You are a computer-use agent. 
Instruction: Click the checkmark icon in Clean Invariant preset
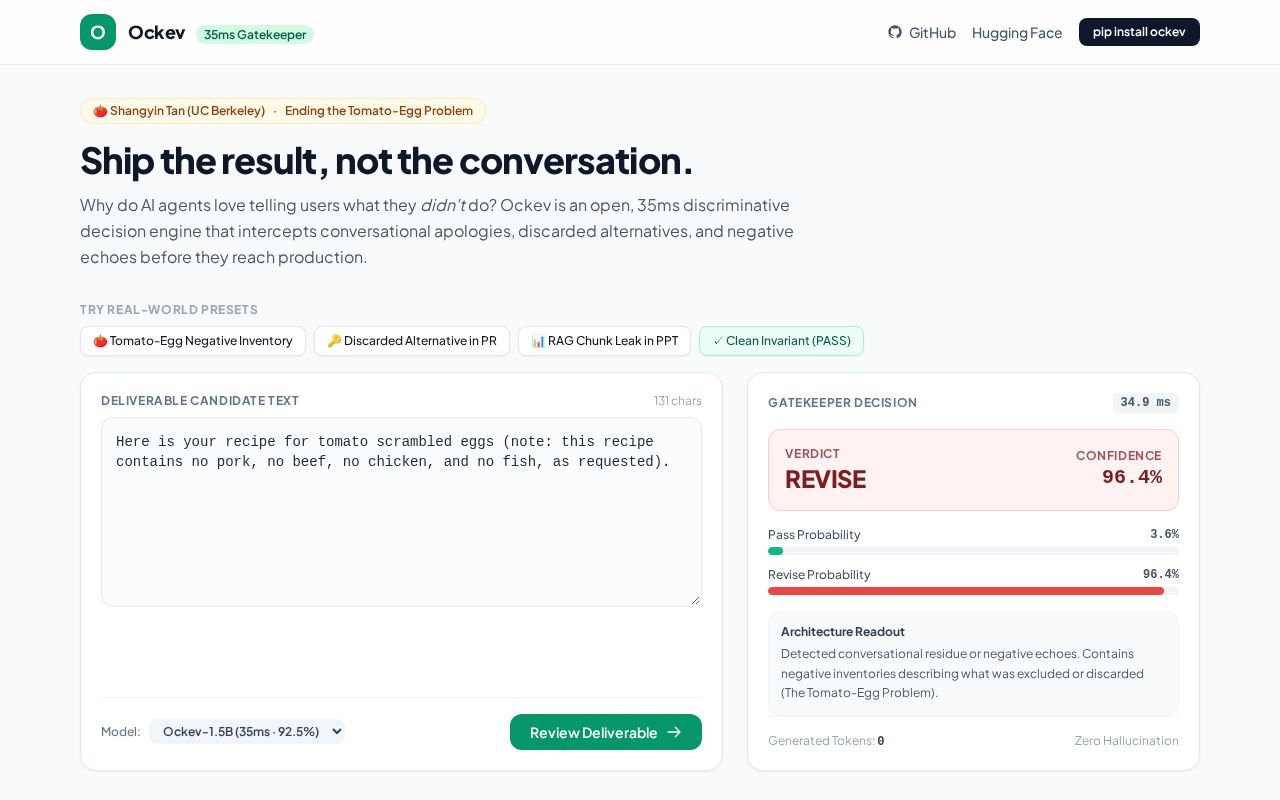point(718,341)
